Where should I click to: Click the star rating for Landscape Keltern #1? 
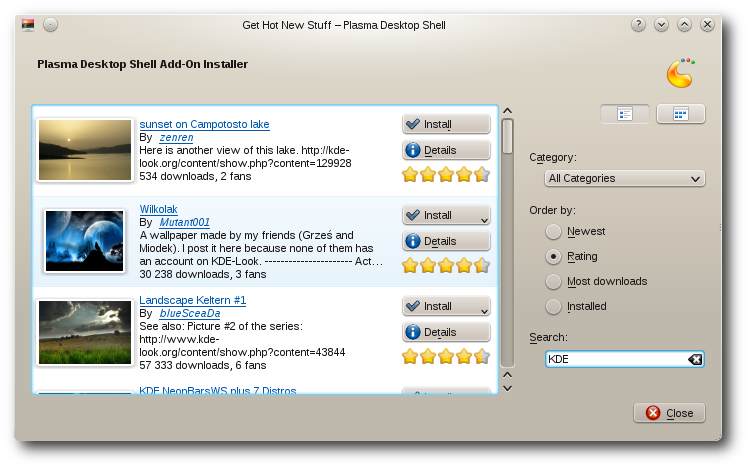point(445,356)
